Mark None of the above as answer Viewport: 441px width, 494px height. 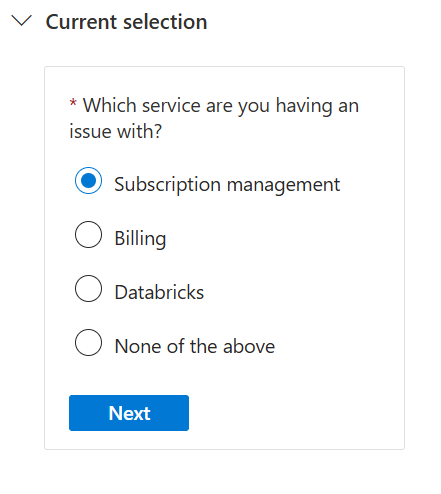[88, 343]
